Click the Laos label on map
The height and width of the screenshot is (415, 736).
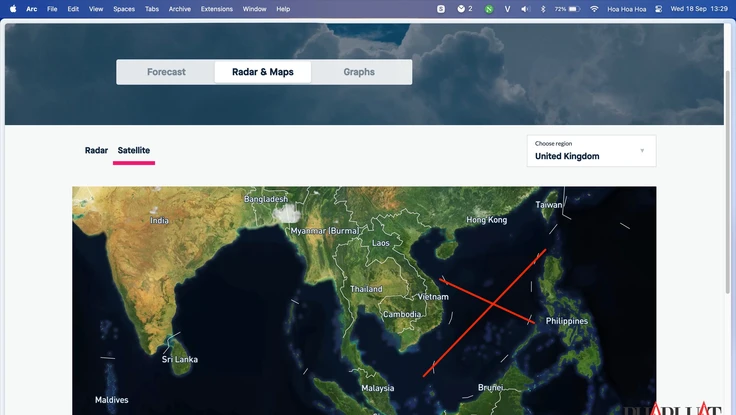[381, 243]
